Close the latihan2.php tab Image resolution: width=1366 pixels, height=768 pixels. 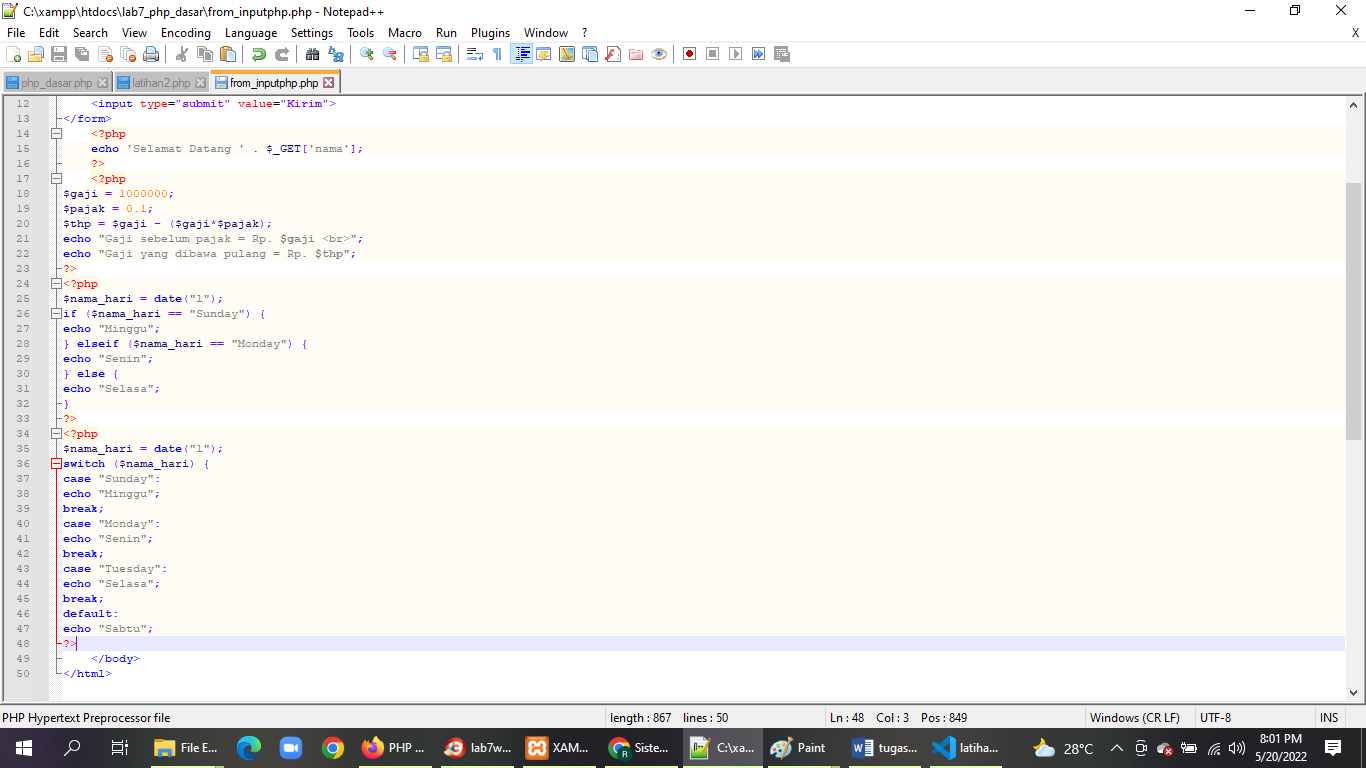pos(200,83)
